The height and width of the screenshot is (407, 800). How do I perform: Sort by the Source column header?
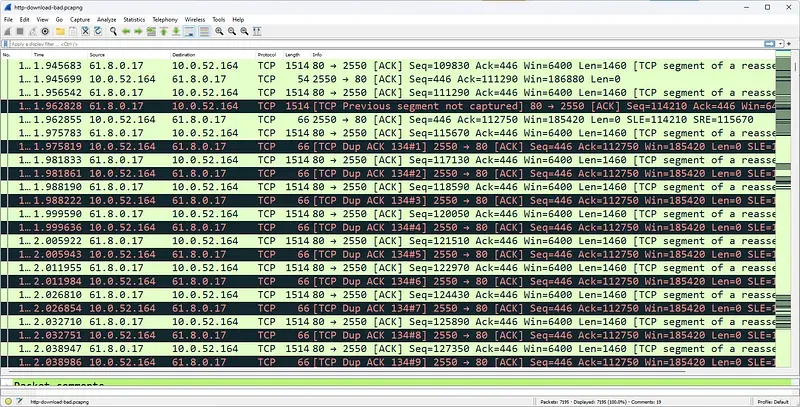(x=129, y=55)
